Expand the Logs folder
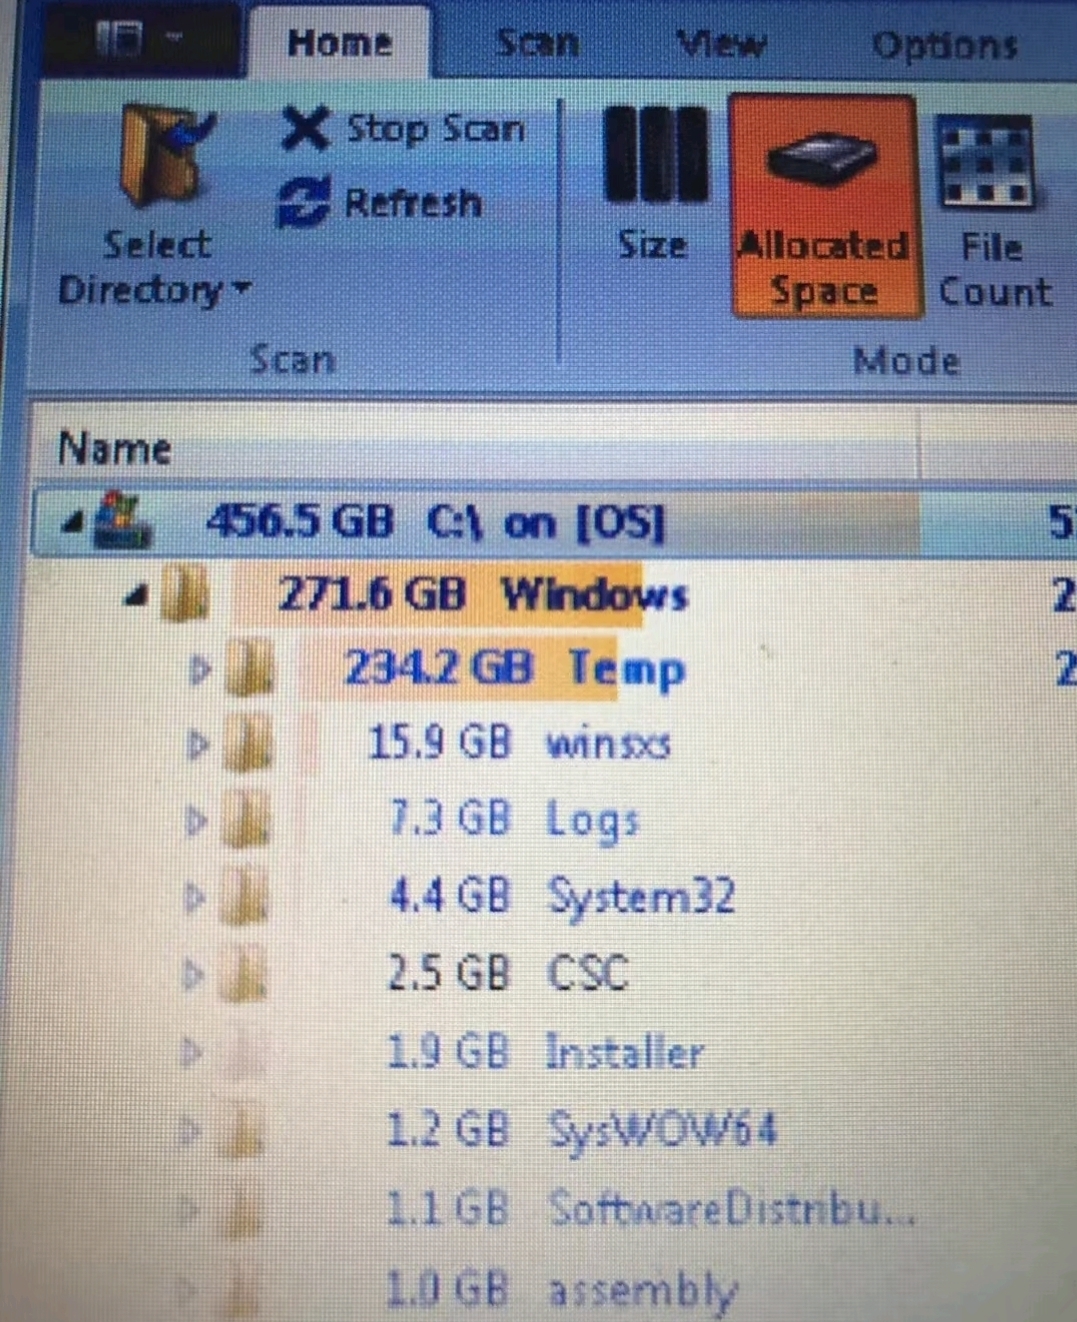This screenshot has height=1322, width=1077. 197,820
